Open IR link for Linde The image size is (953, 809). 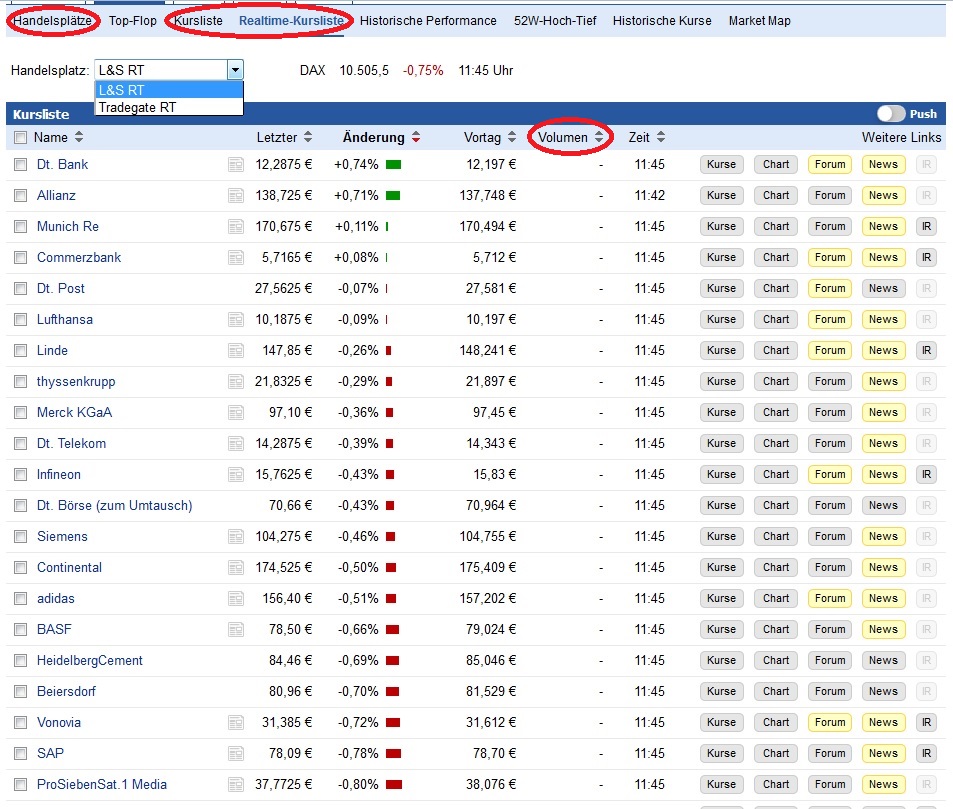pyautogui.click(x=926, y=351)
